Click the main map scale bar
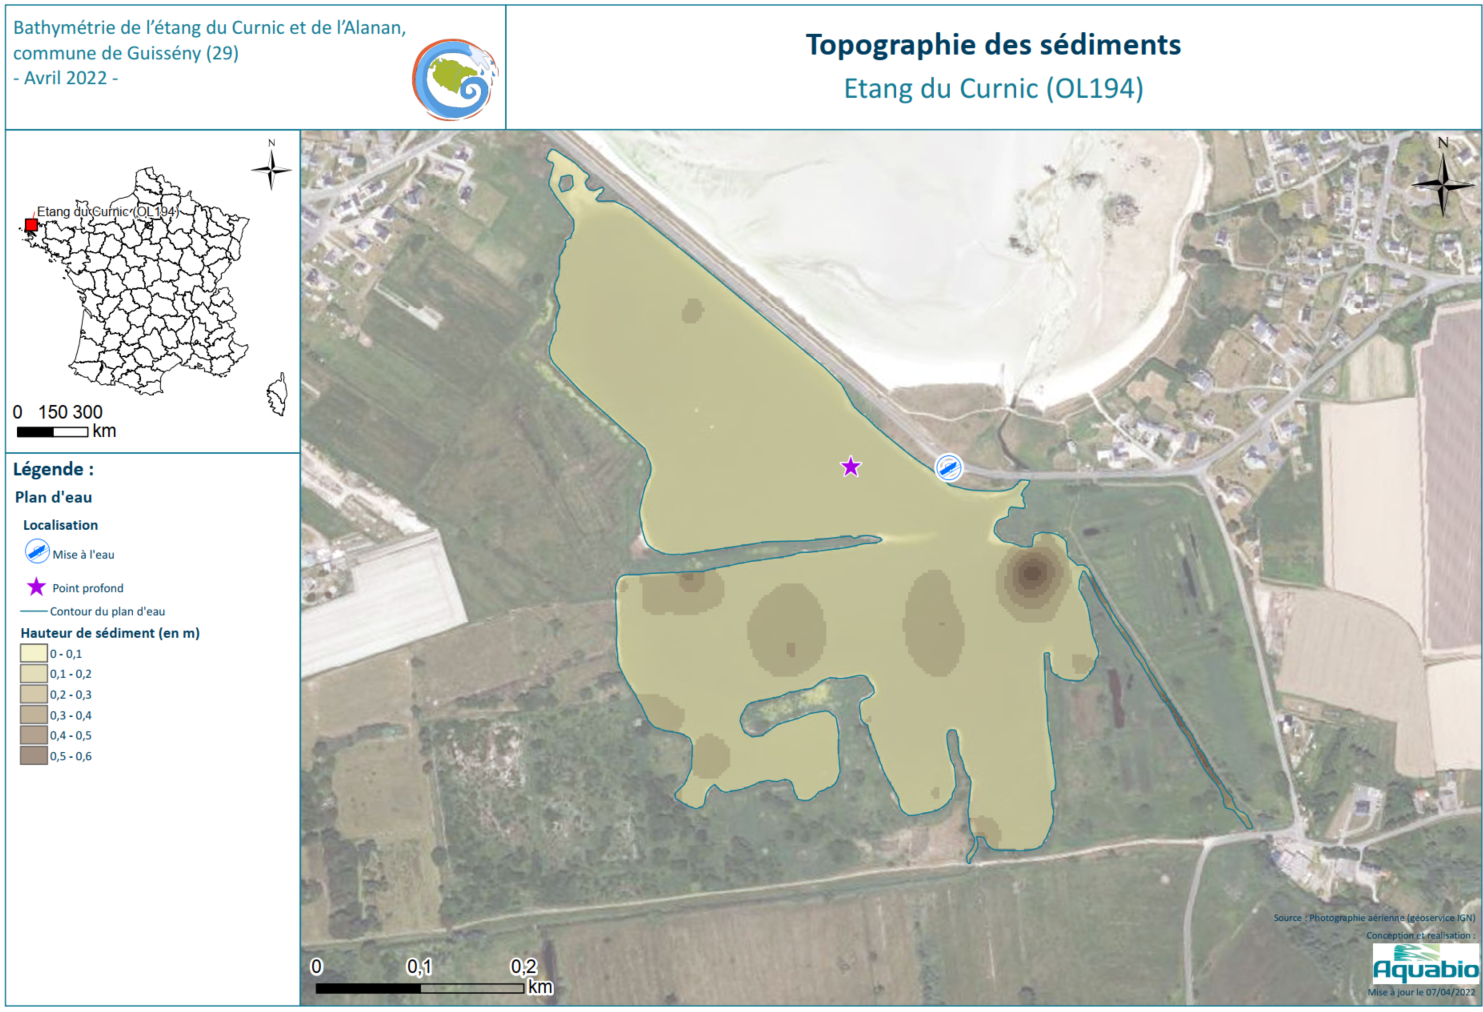The image size is (1483, 1012). click(x=420, y=988)
